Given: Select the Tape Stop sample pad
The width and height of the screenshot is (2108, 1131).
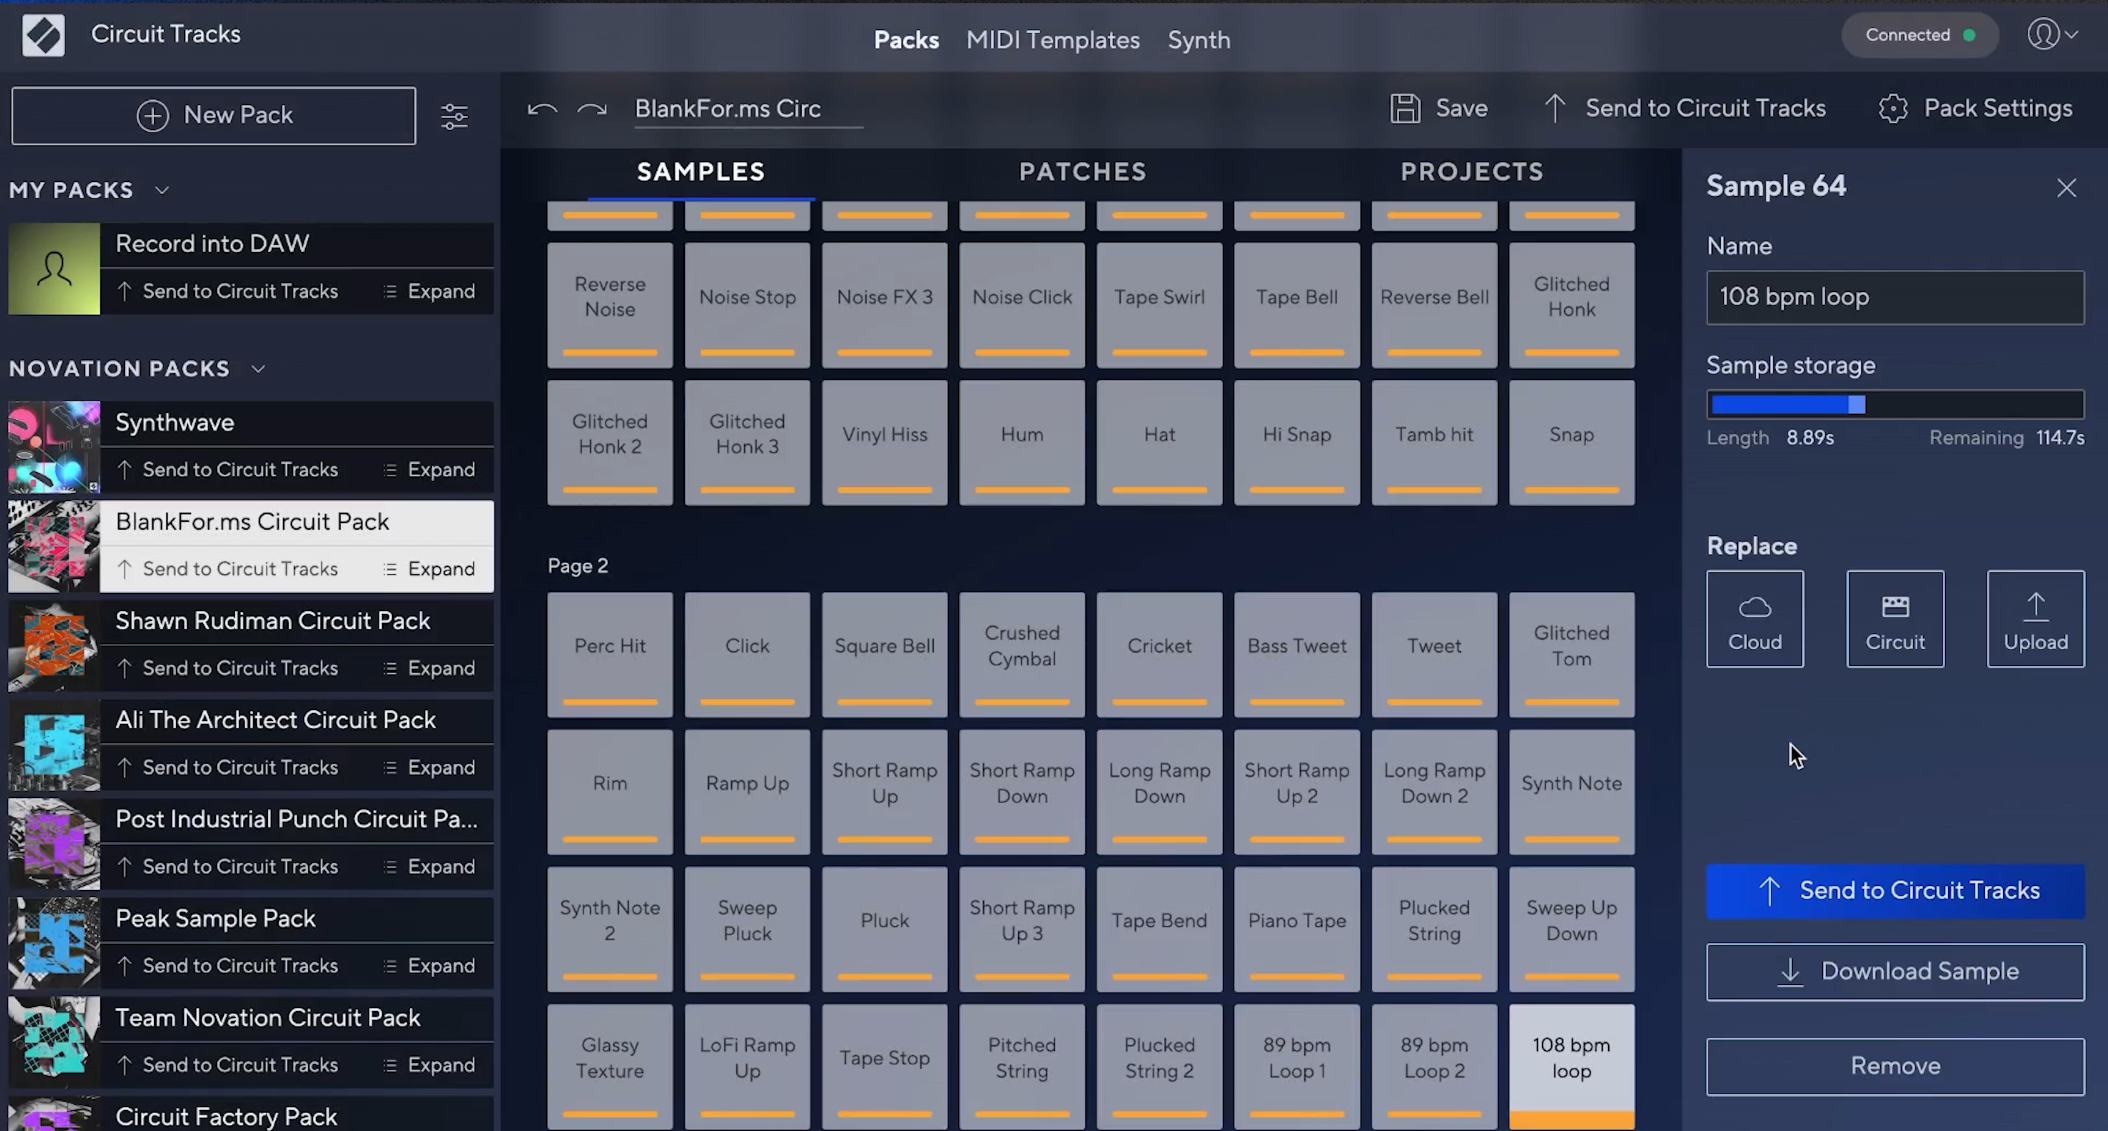Looking at the screenshot, I should (x=884, y=1066).
